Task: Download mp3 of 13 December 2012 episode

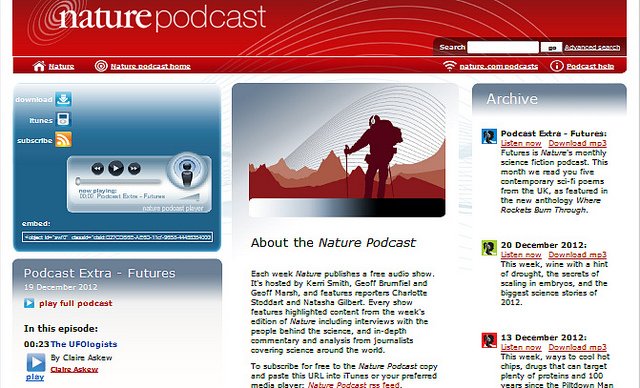Action: [578, 347]
